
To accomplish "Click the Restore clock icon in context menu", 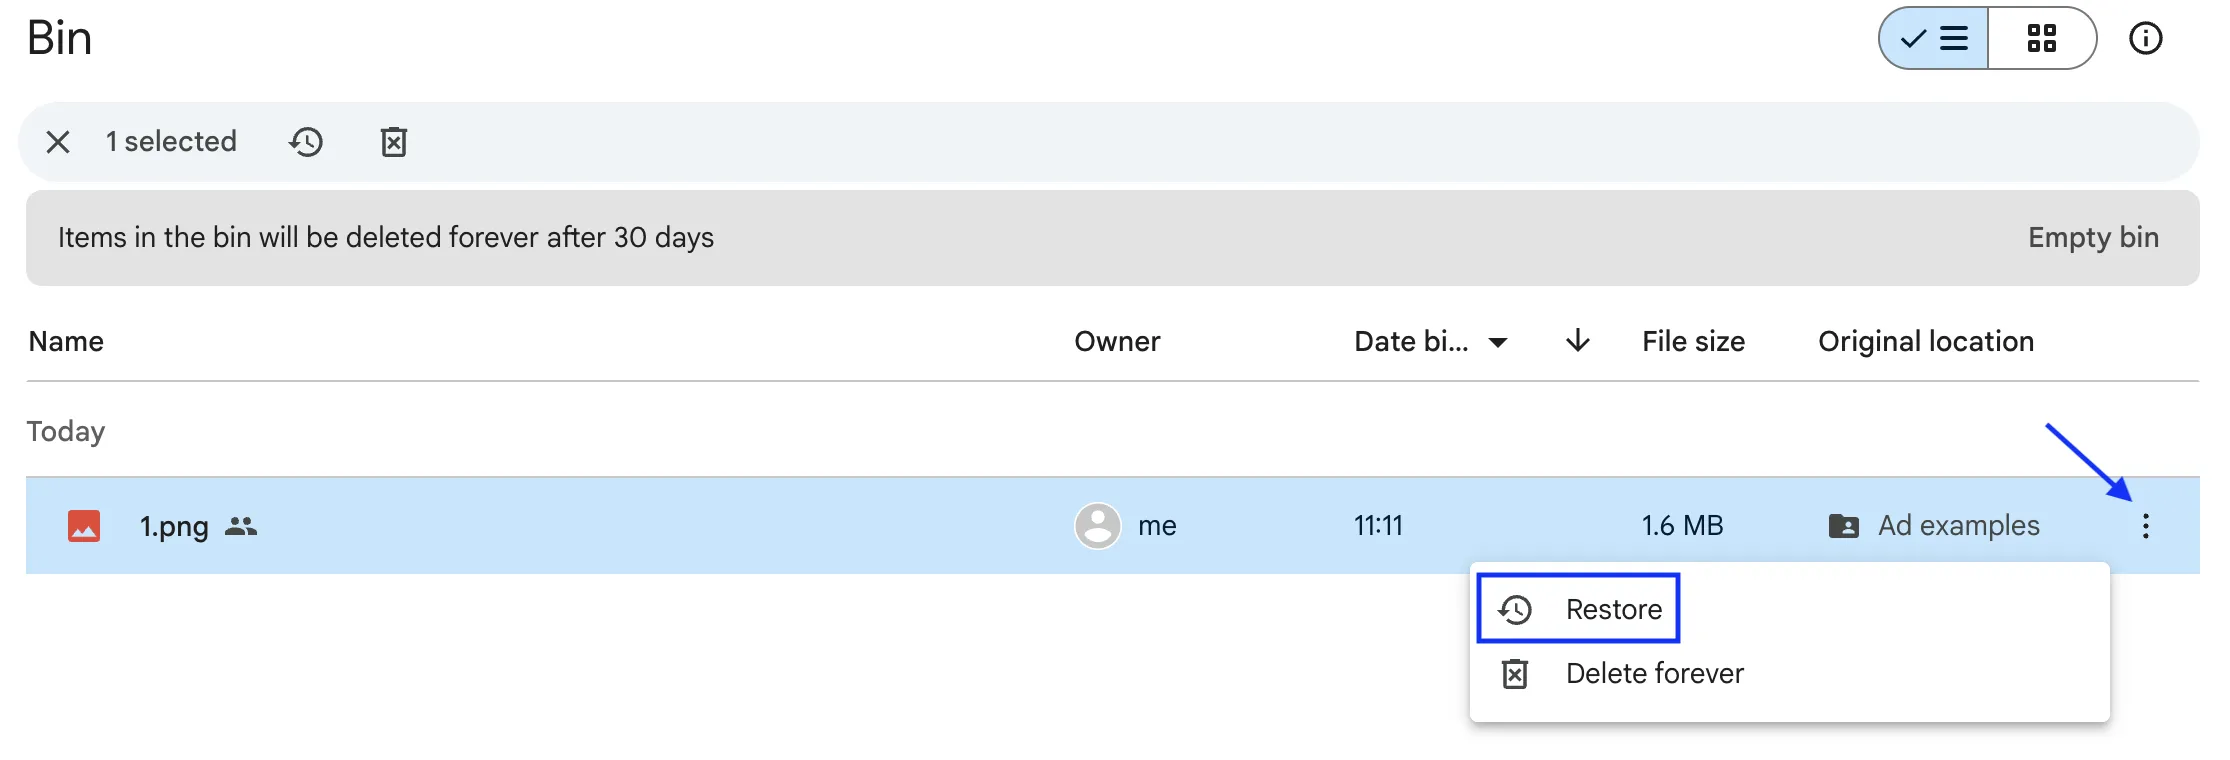I will 1515,608.
